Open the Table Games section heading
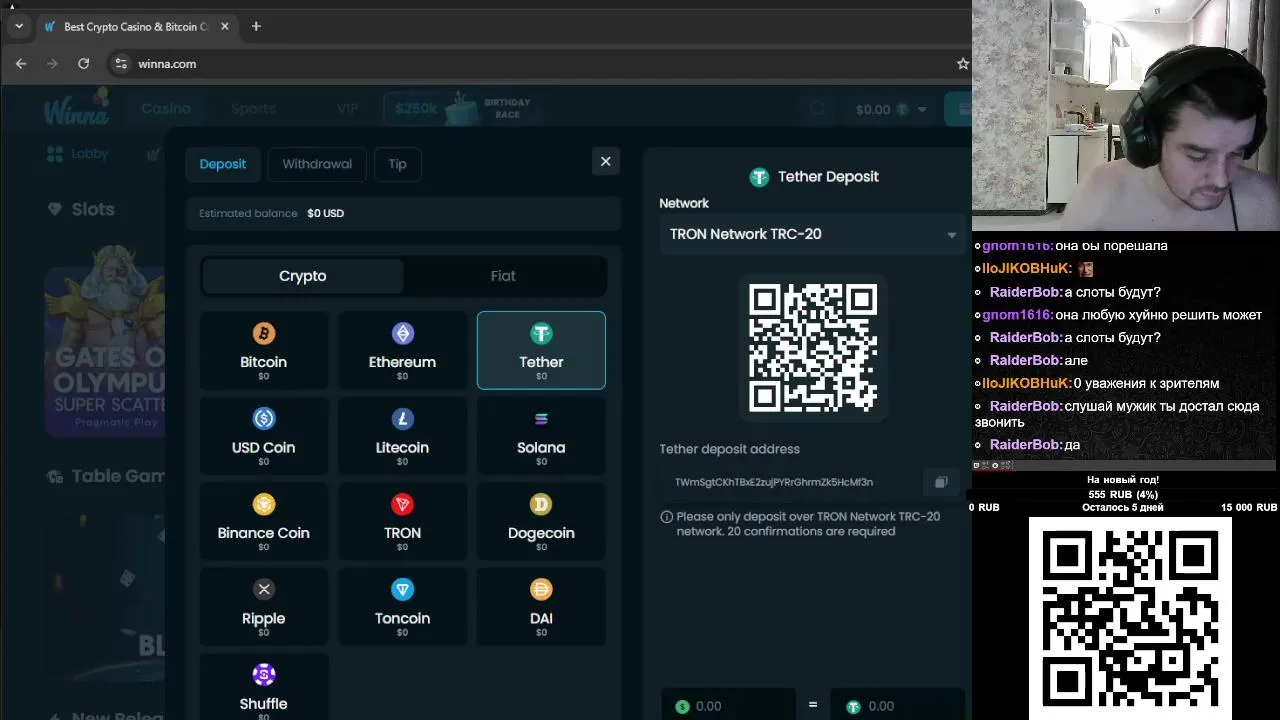Screen dimensions: 1280x720 coord(107,476)
